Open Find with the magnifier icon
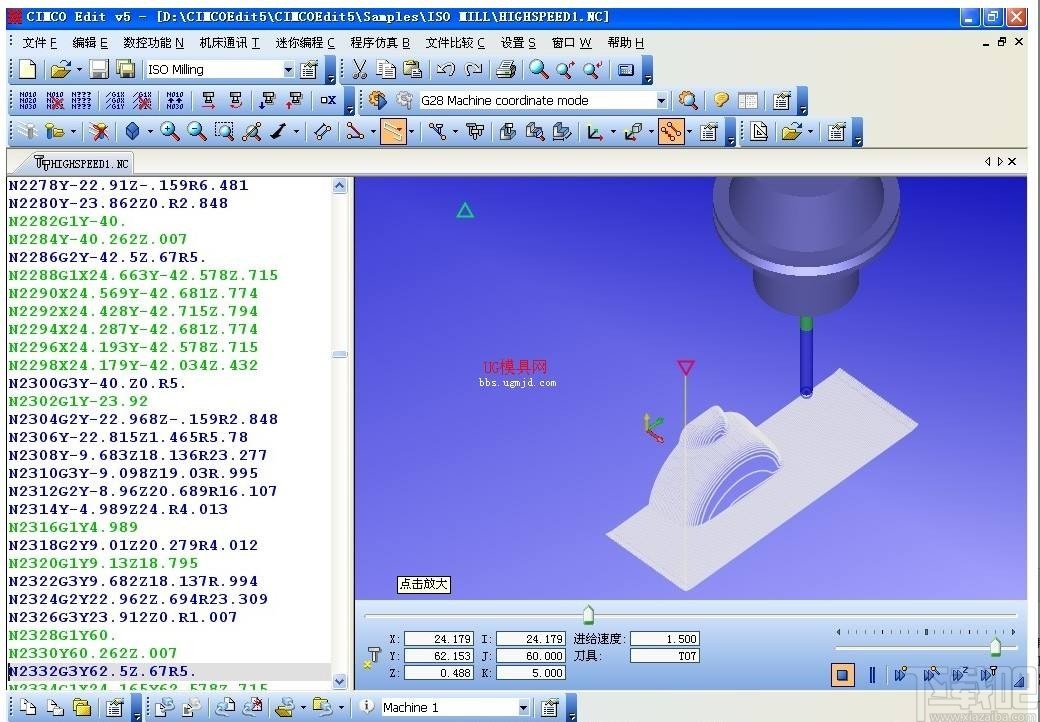The height and width of the screenshot is (722, 1040). coord(539,69)
